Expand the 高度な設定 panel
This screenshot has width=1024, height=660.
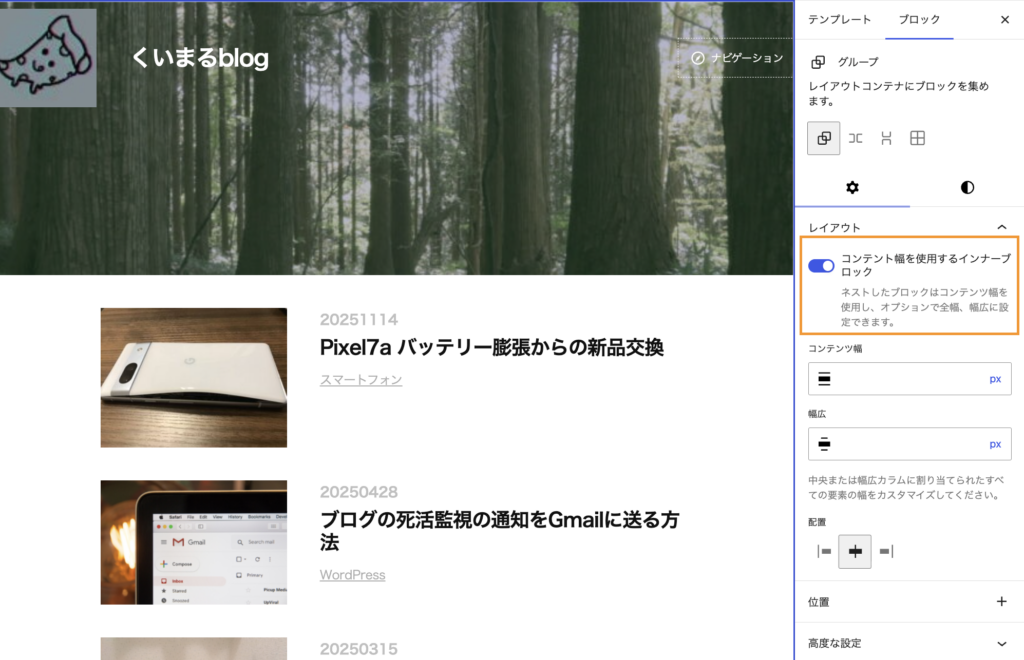[1002, 644]
